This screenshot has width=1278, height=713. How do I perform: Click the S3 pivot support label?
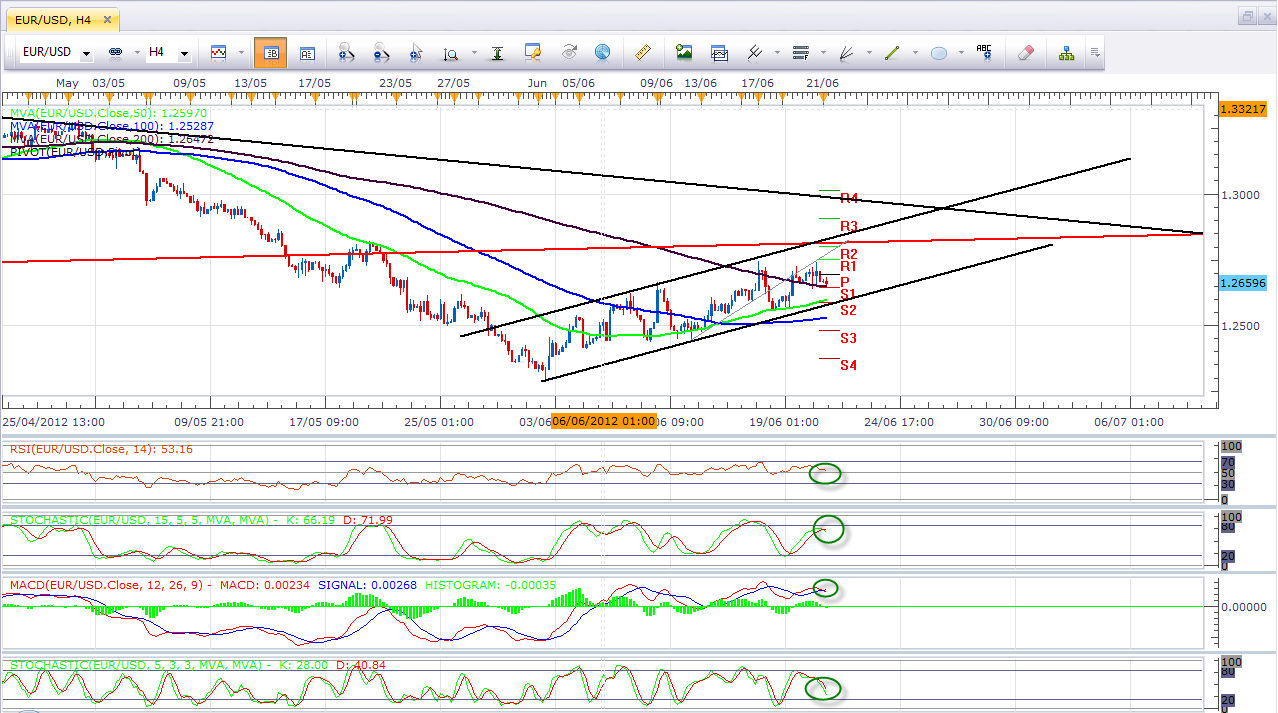pos(848,338)
